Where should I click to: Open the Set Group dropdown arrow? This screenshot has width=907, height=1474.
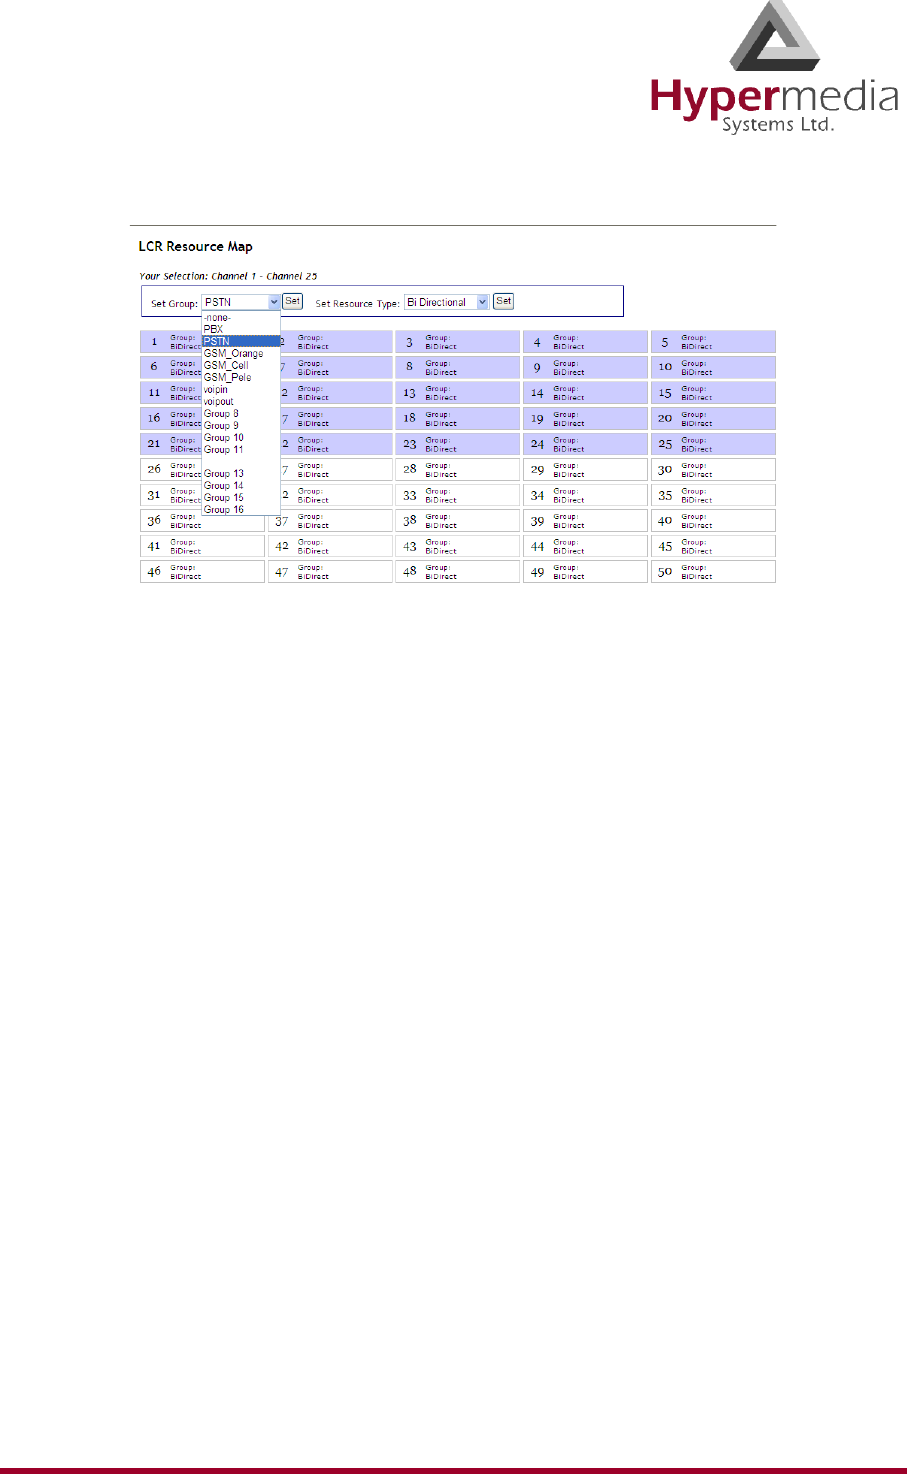coord(274,302)
